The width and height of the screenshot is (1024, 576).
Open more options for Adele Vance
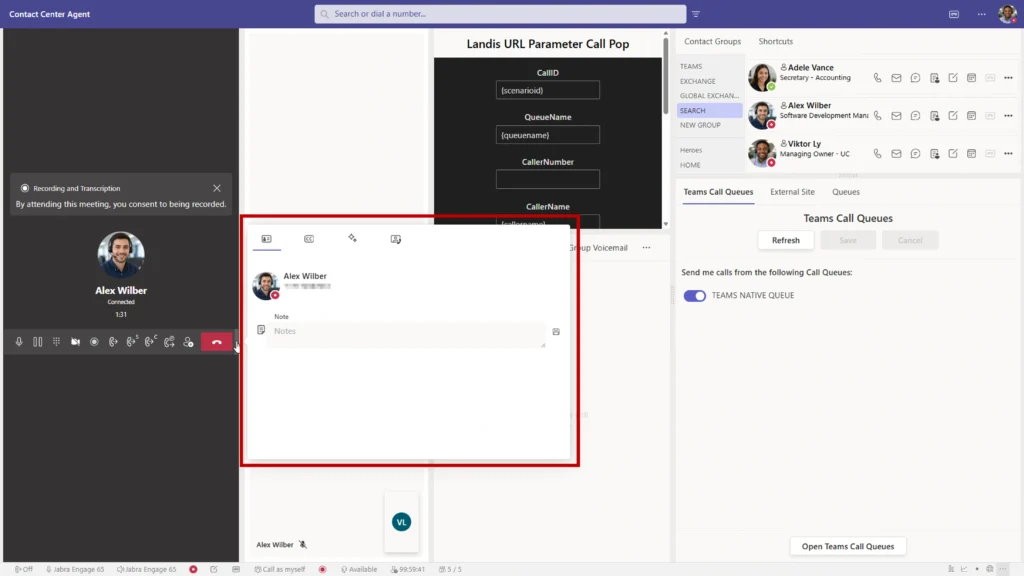click(1008, 78)
